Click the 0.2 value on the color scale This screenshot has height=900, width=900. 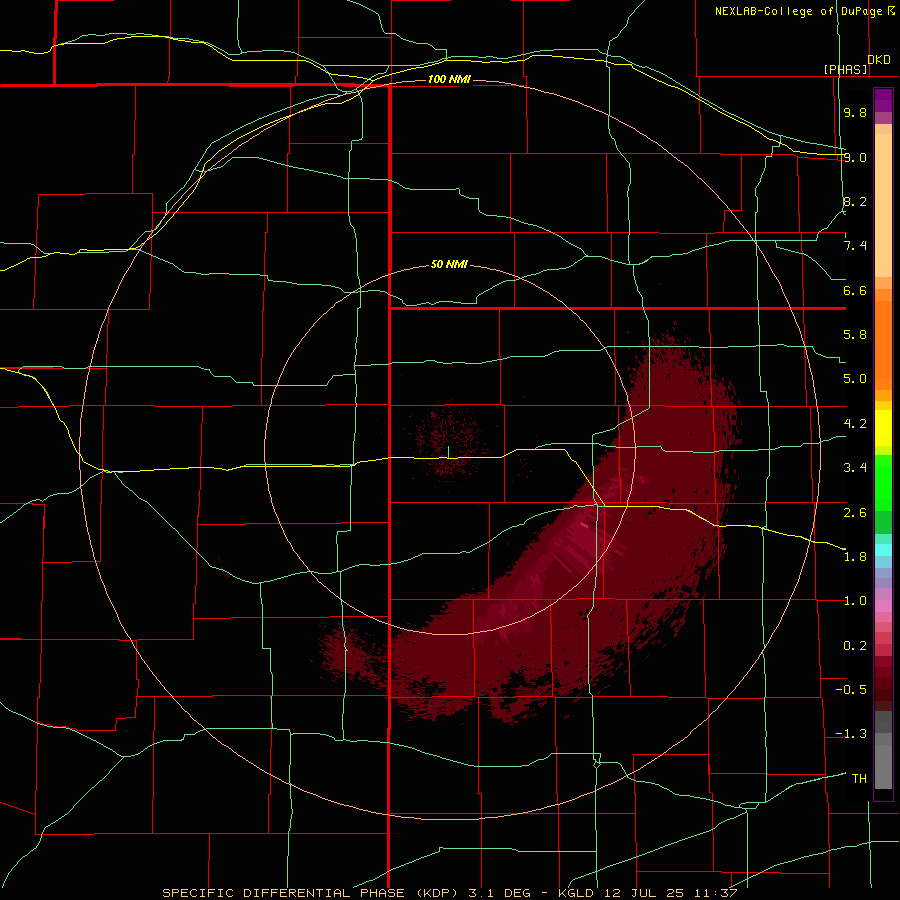[855, 646]
